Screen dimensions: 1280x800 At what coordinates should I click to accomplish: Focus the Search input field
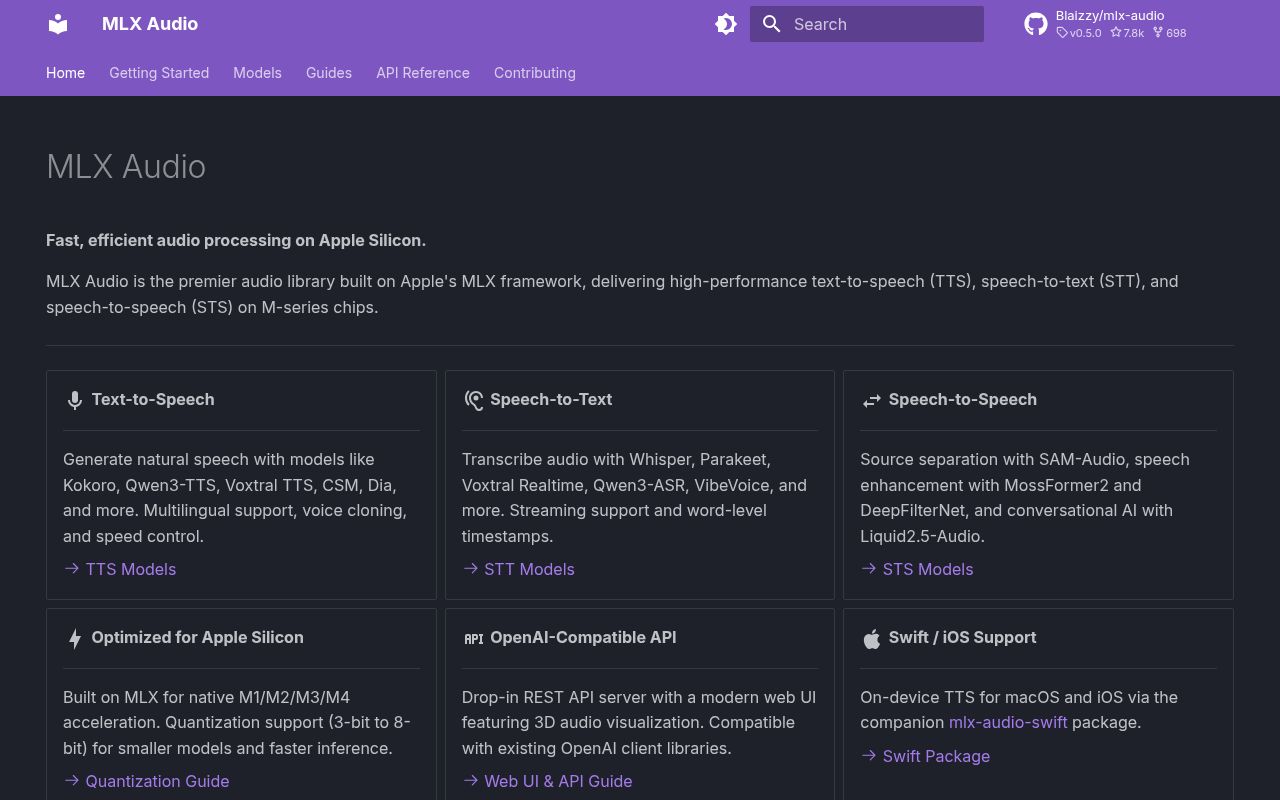coord(867,24)
